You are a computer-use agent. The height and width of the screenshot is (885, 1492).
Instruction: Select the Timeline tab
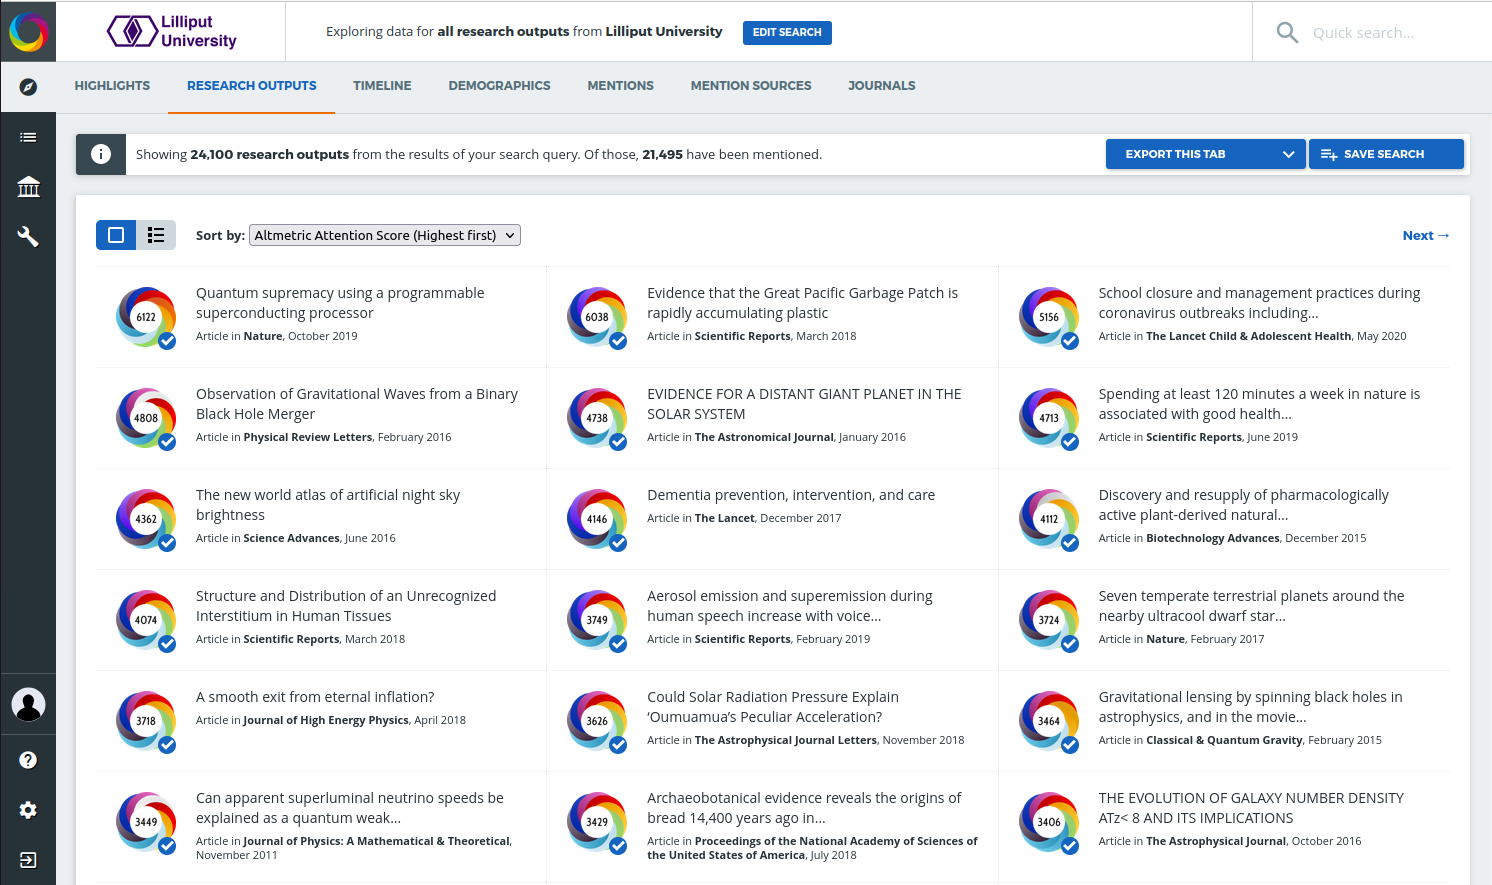pos(382,86)
